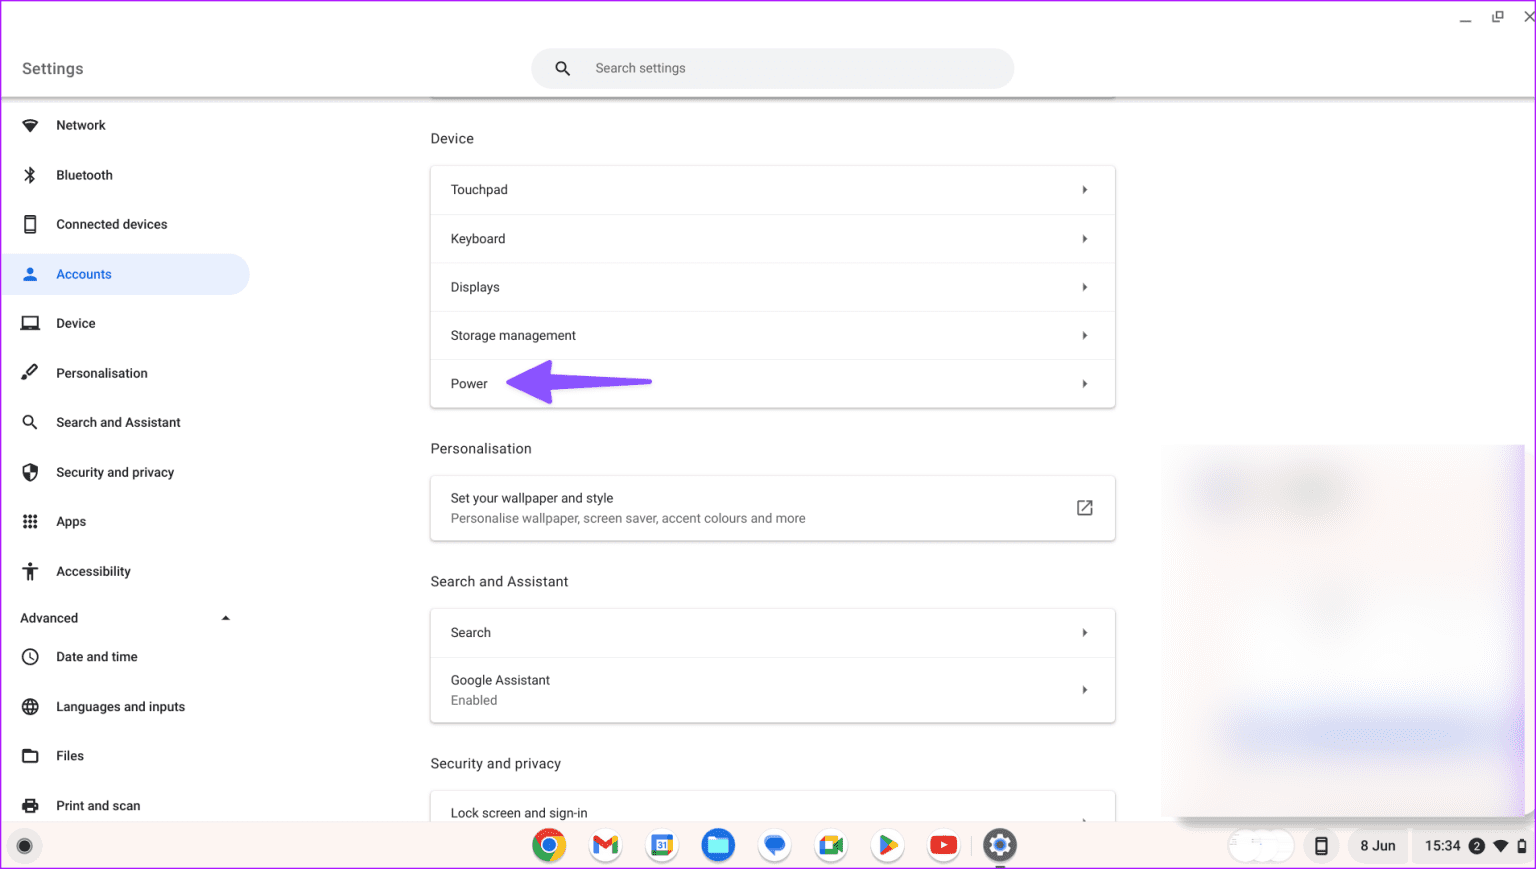Launch YouTube from the shelf
The height and width of the screenshot is (869, 1536).
click(x=943, y=845)
